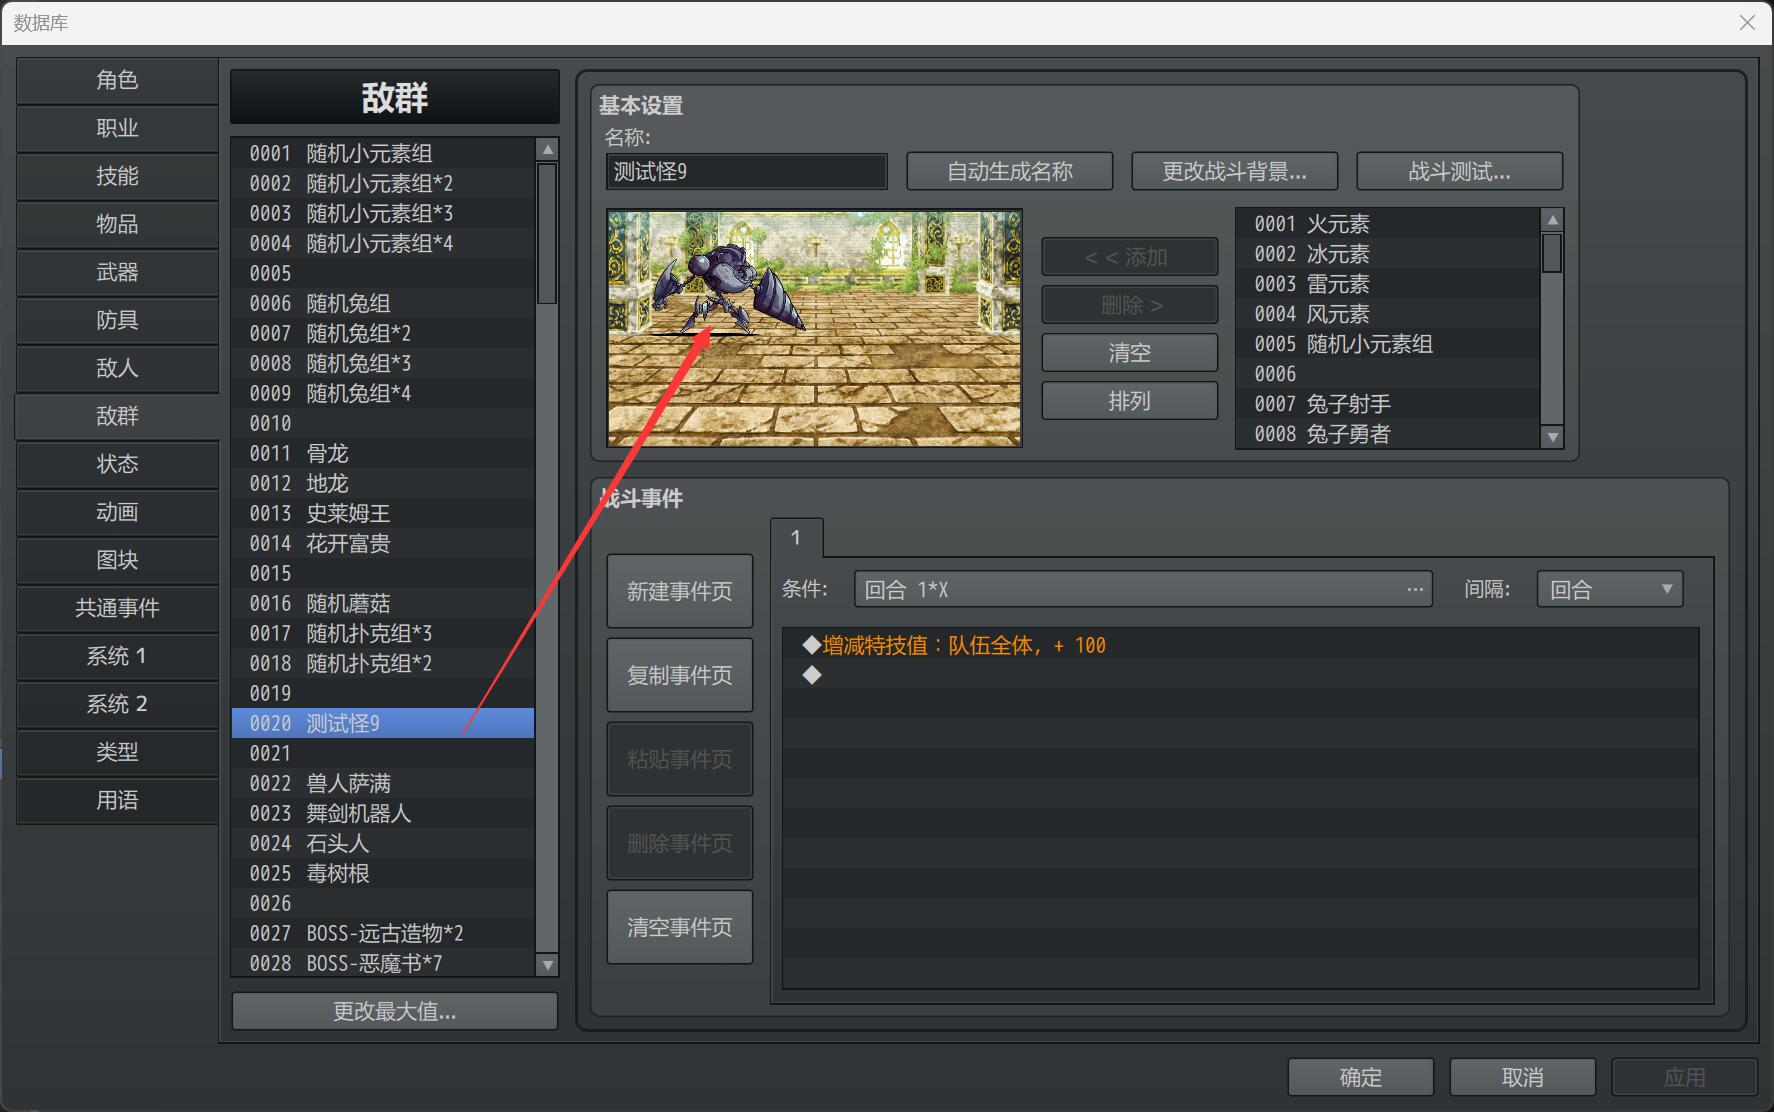Select the 共通事件 category tab
The height and width of the screenshot is (1112, 1774).
[x=117, y=608]
